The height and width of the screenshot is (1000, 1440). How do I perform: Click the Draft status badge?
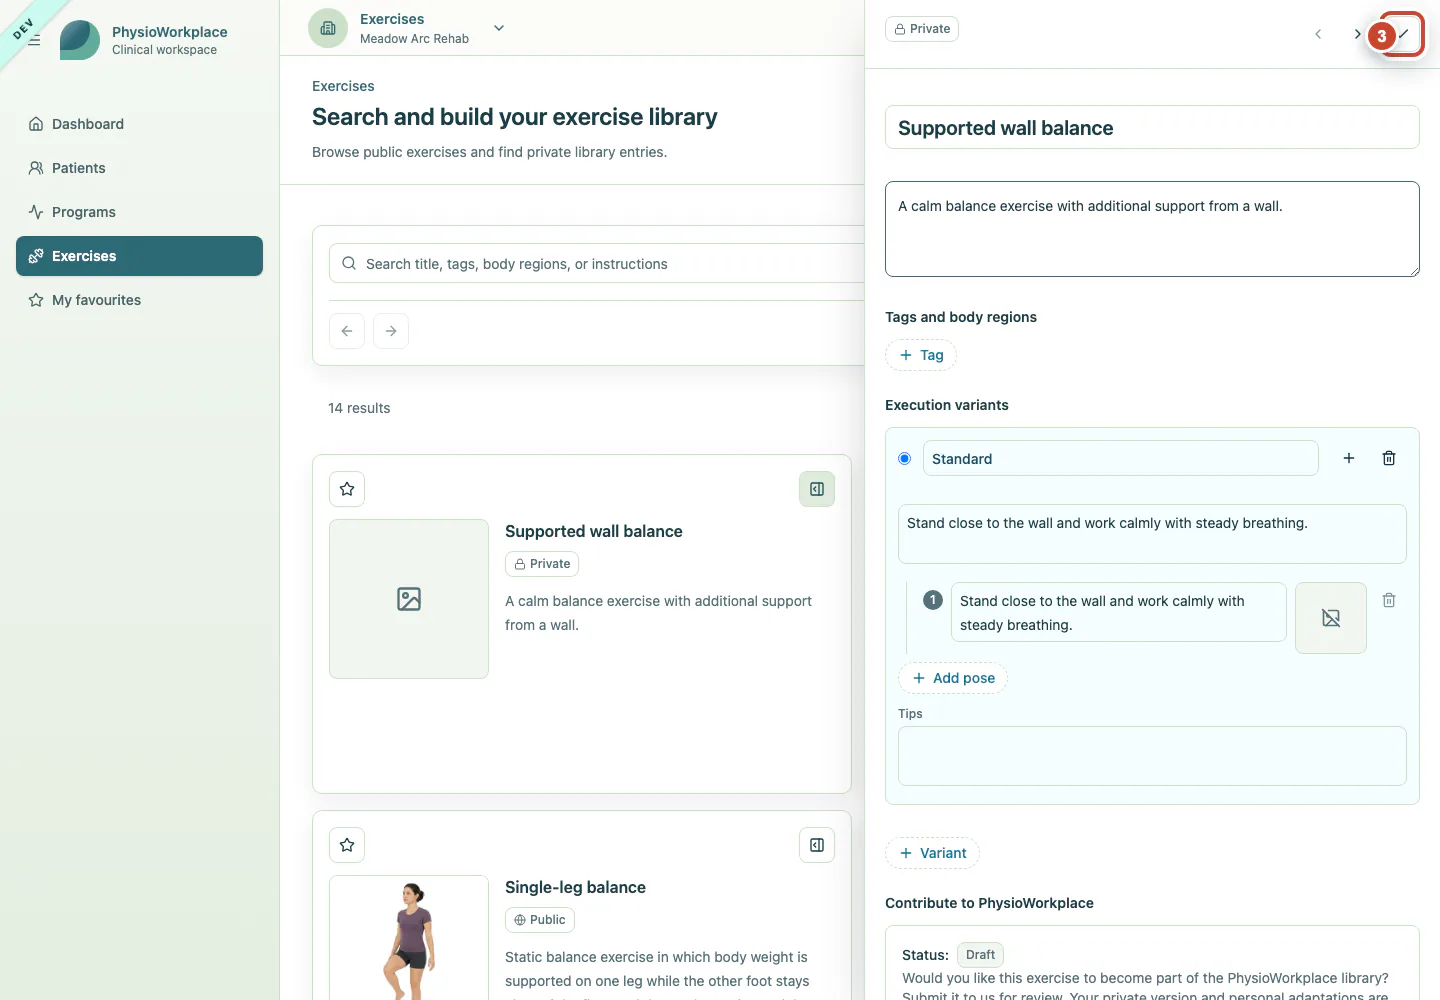coord(980,955)
